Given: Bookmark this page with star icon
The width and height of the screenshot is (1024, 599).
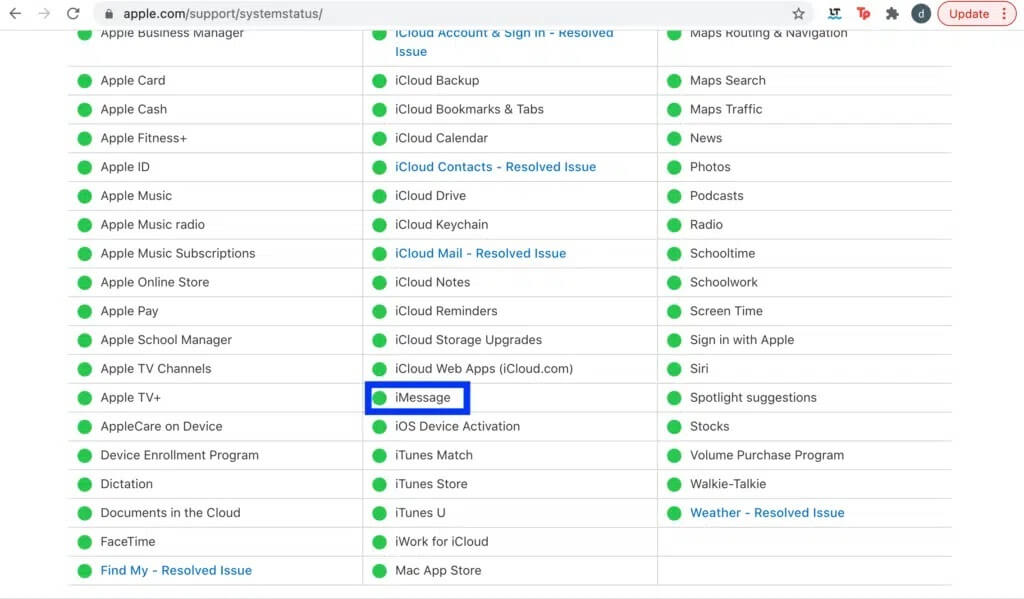Looking at the screenshot, I should tap(798, 14).
